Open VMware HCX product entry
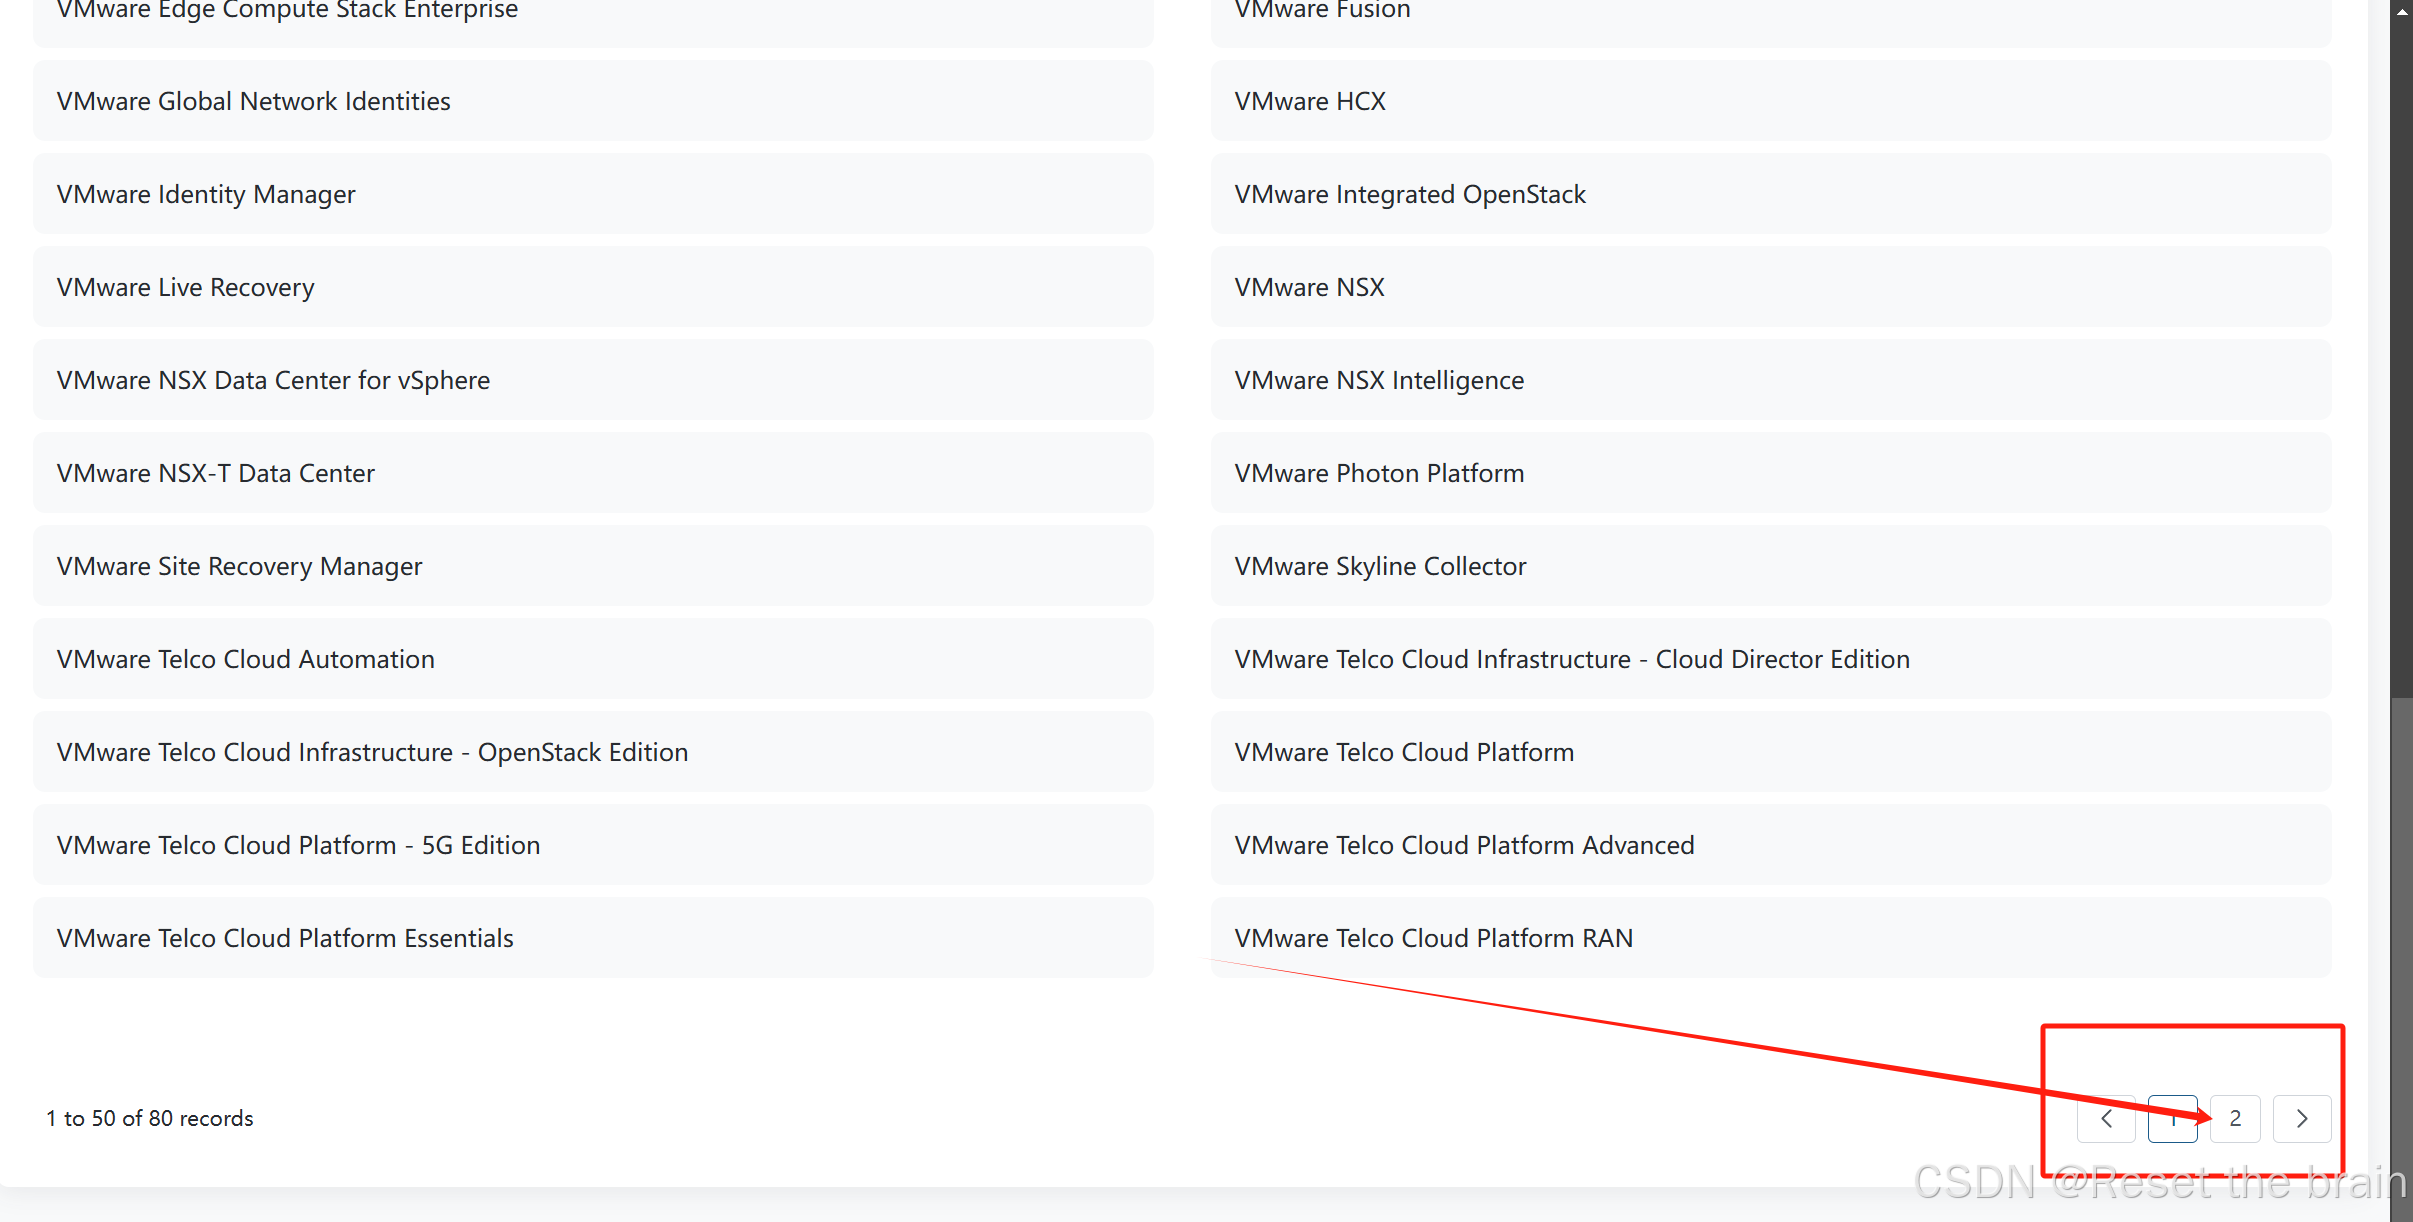This screenshot has width=2413, height=1222. [1309, 101]
